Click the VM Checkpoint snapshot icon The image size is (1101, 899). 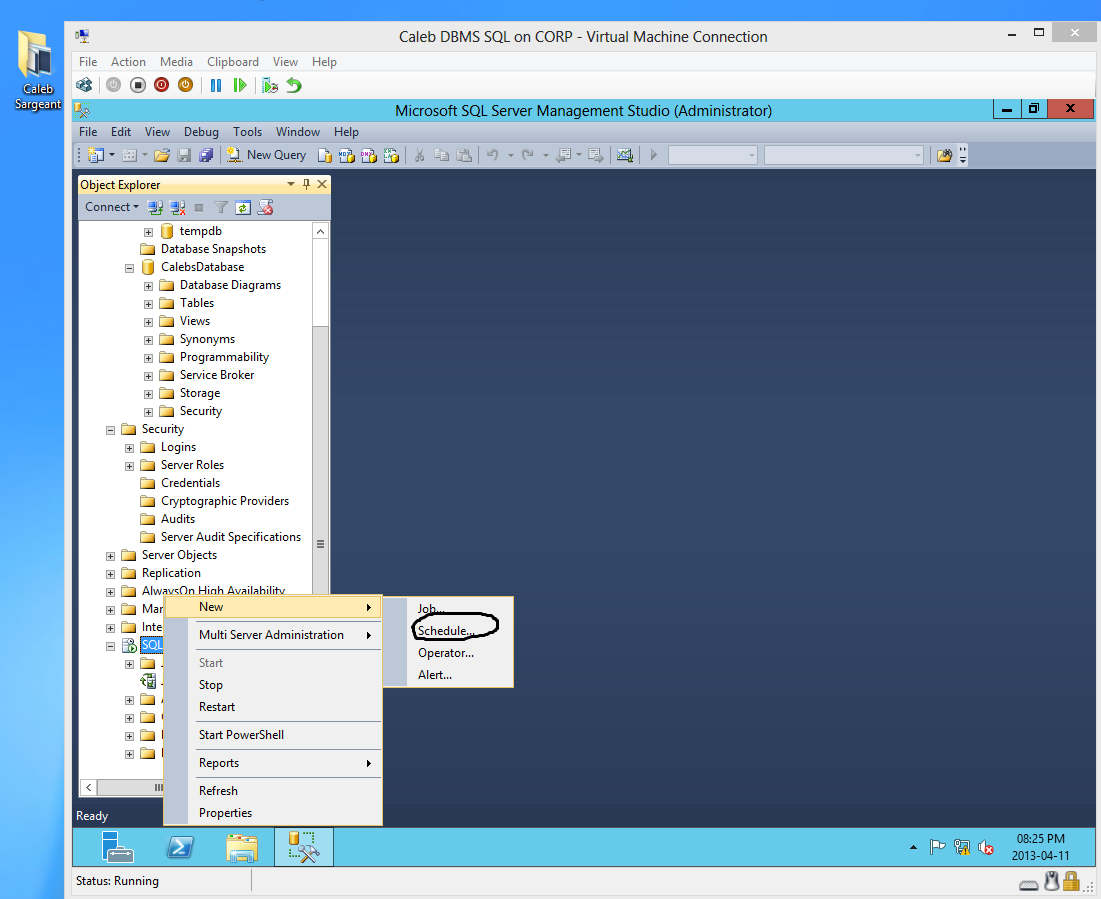click(270, 85)
